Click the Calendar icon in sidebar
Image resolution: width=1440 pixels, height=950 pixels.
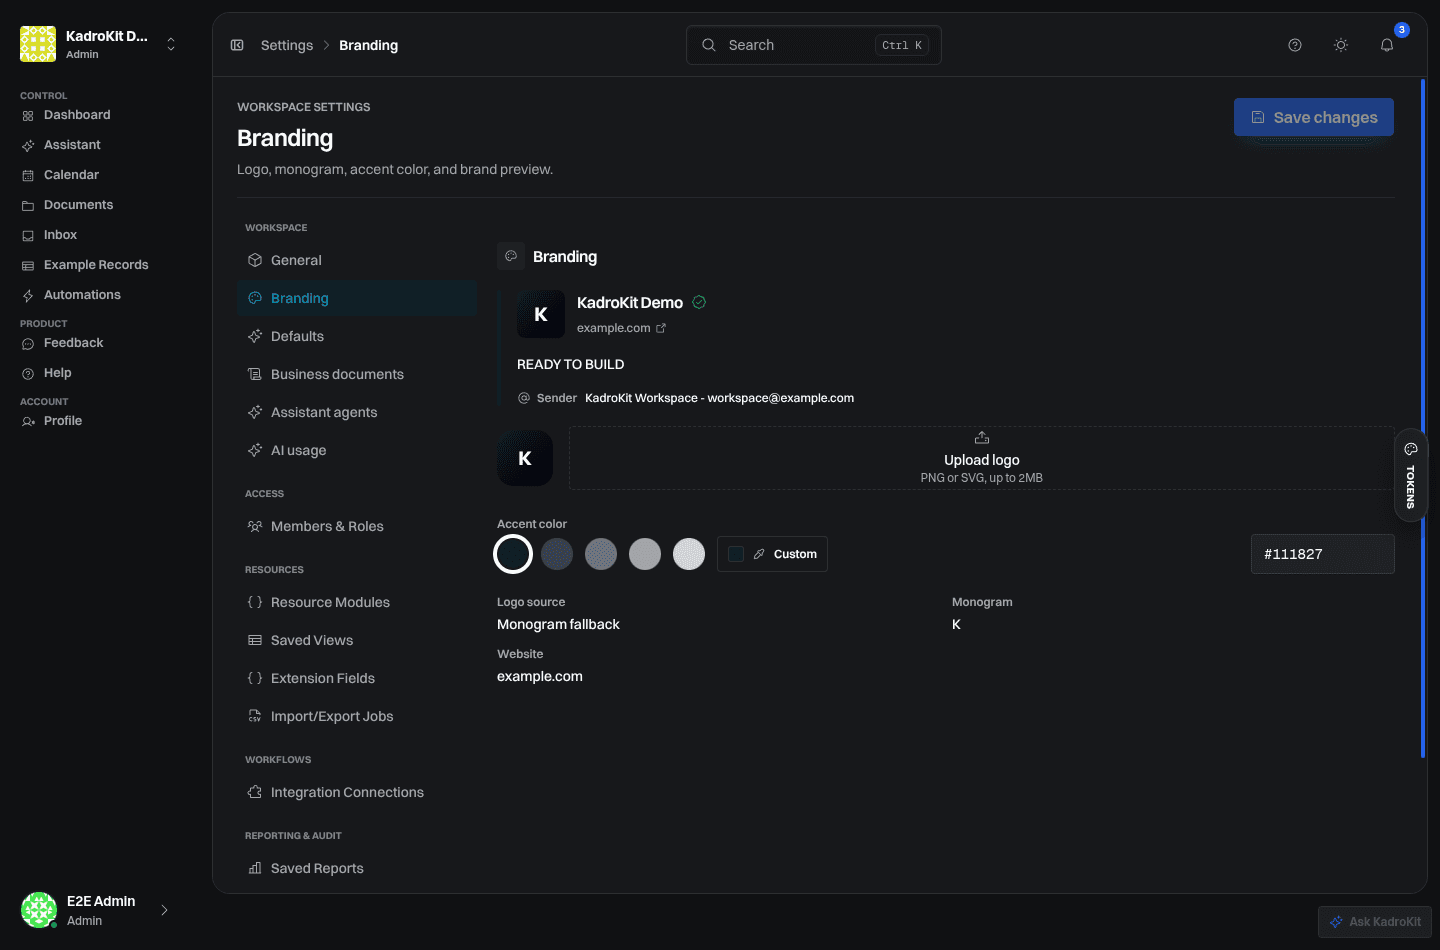point(28,176)
